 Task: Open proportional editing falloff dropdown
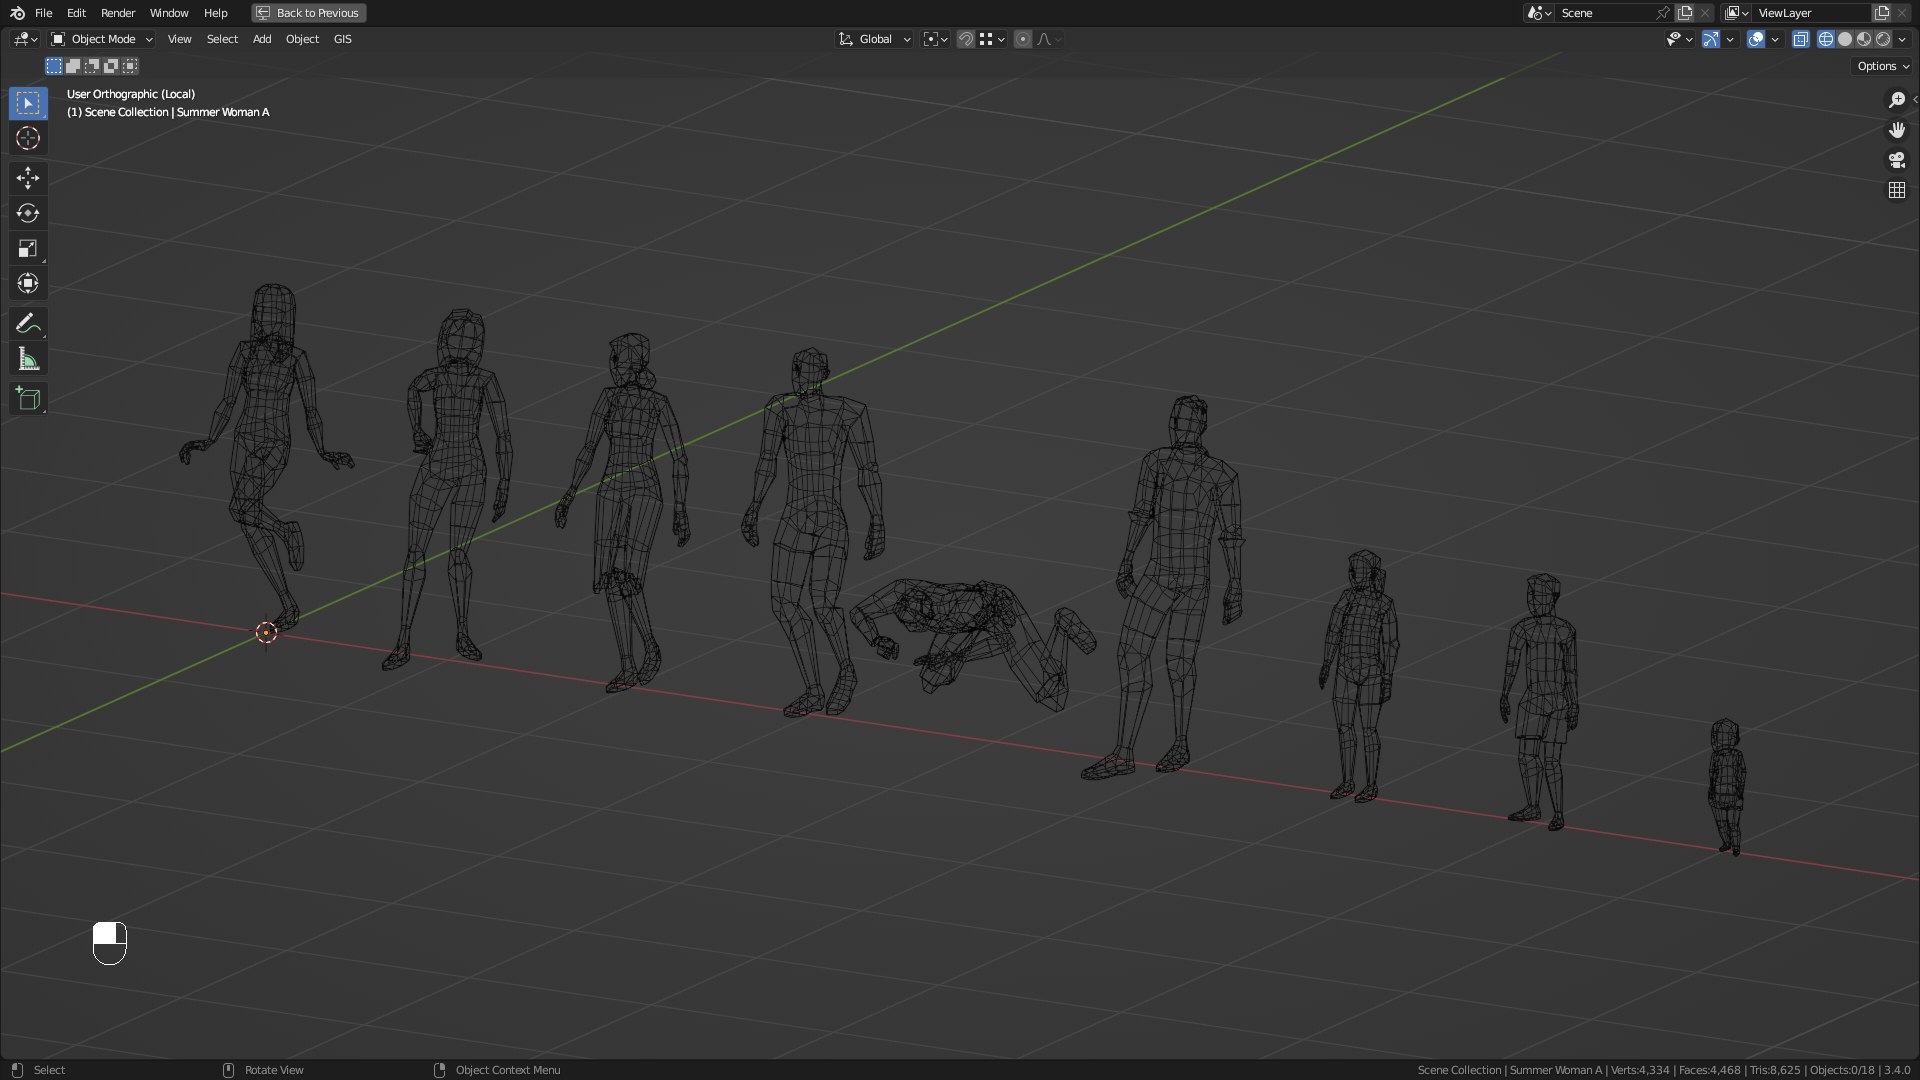(x=1049, y=39)
